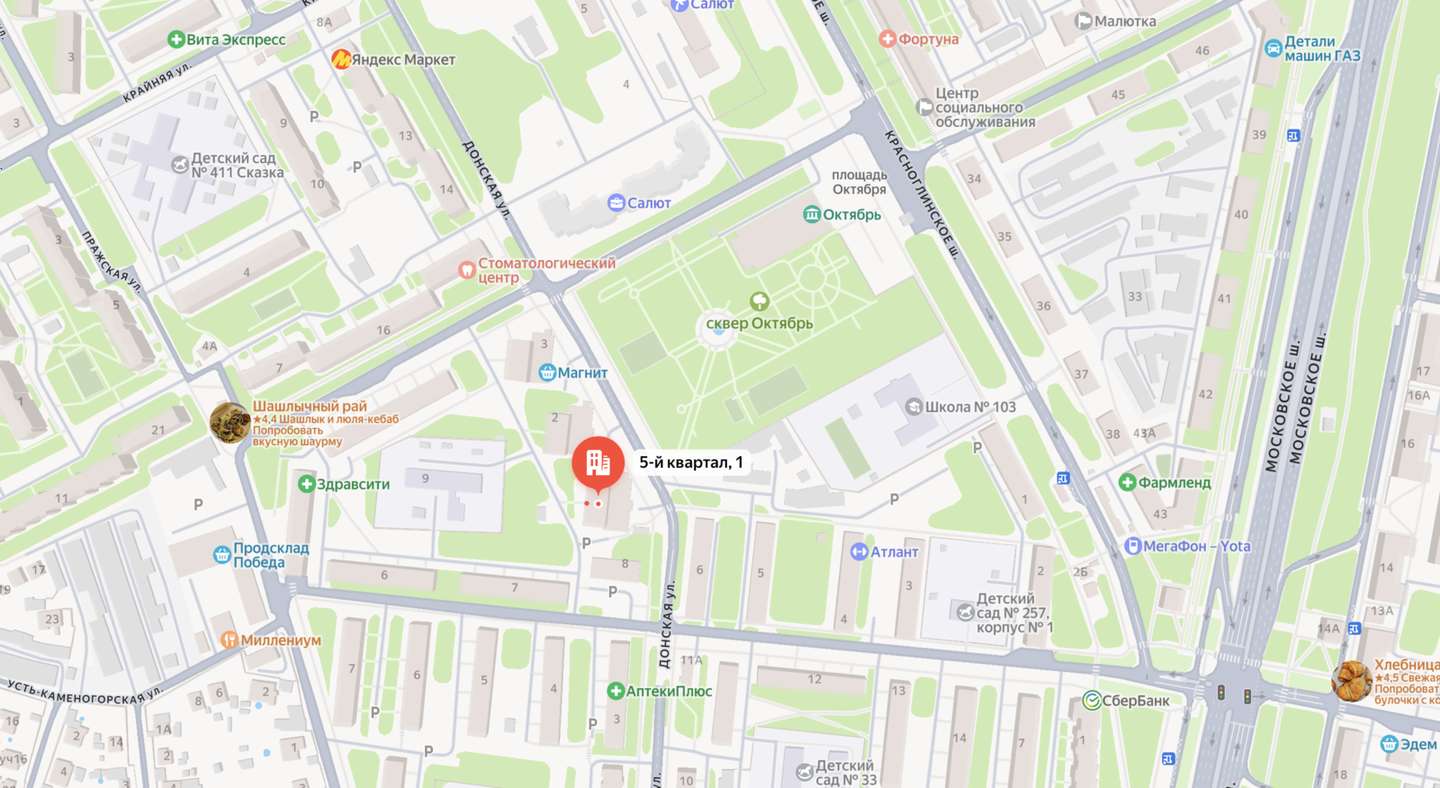Select the Миллениум restaurant icon
Viewport: 1440px width, 788px height.
229,639
